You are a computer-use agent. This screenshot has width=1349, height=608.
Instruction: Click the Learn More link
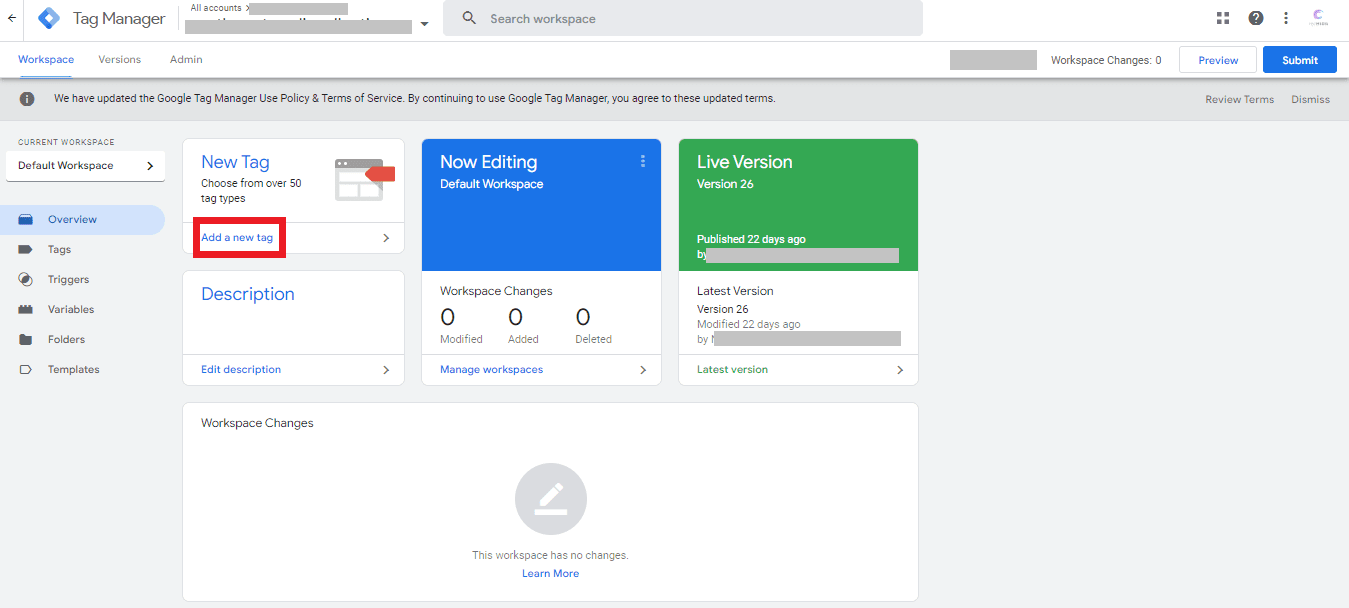pos(550,574)
